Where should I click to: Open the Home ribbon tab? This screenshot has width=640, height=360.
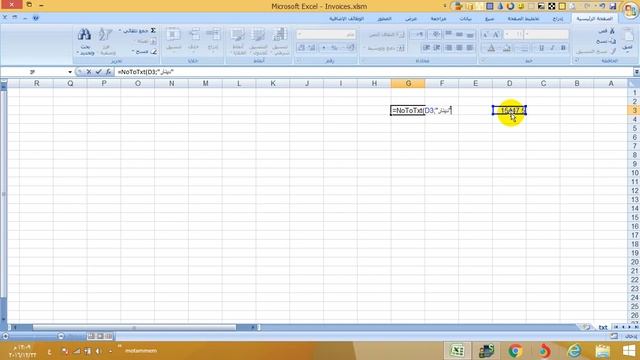[594, 19]
